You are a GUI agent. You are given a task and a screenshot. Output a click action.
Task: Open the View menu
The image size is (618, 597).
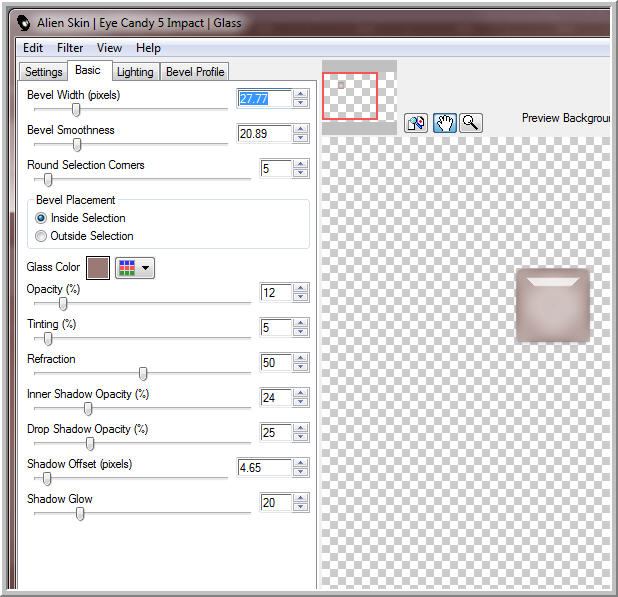click(109, 48)
